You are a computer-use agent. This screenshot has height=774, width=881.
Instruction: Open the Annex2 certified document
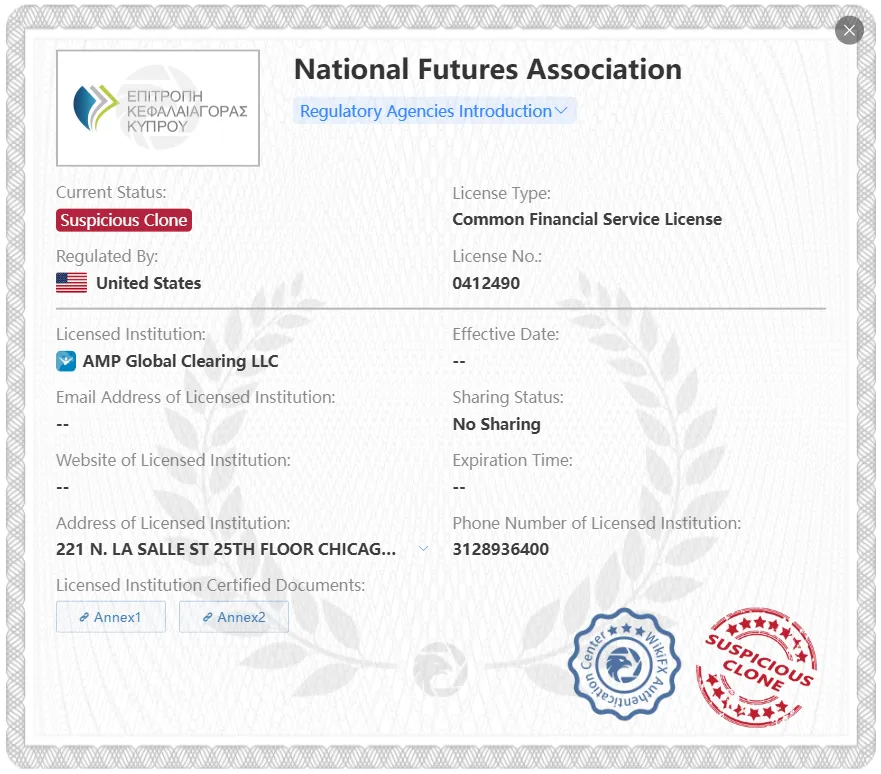click(234, 617)
